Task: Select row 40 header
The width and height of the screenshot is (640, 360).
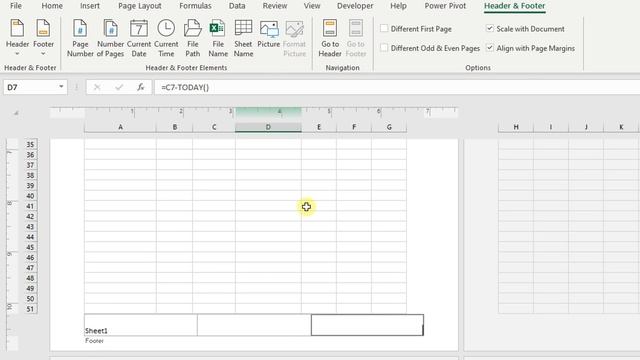Action: click(x=30, y=196)
